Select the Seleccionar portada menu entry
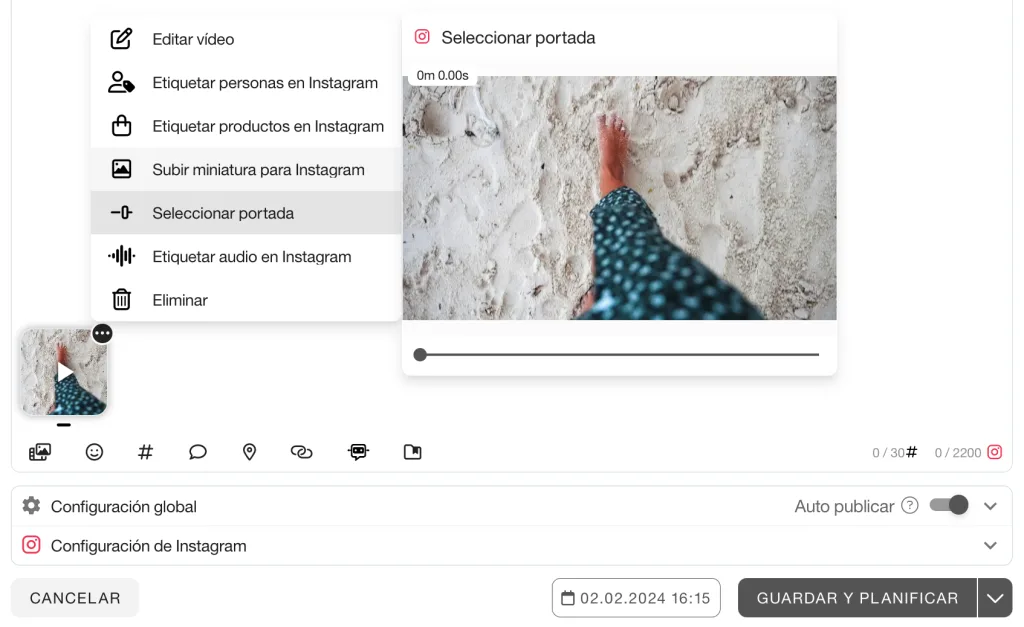Viewport: 1024px width, 627px height. (246, 213)
